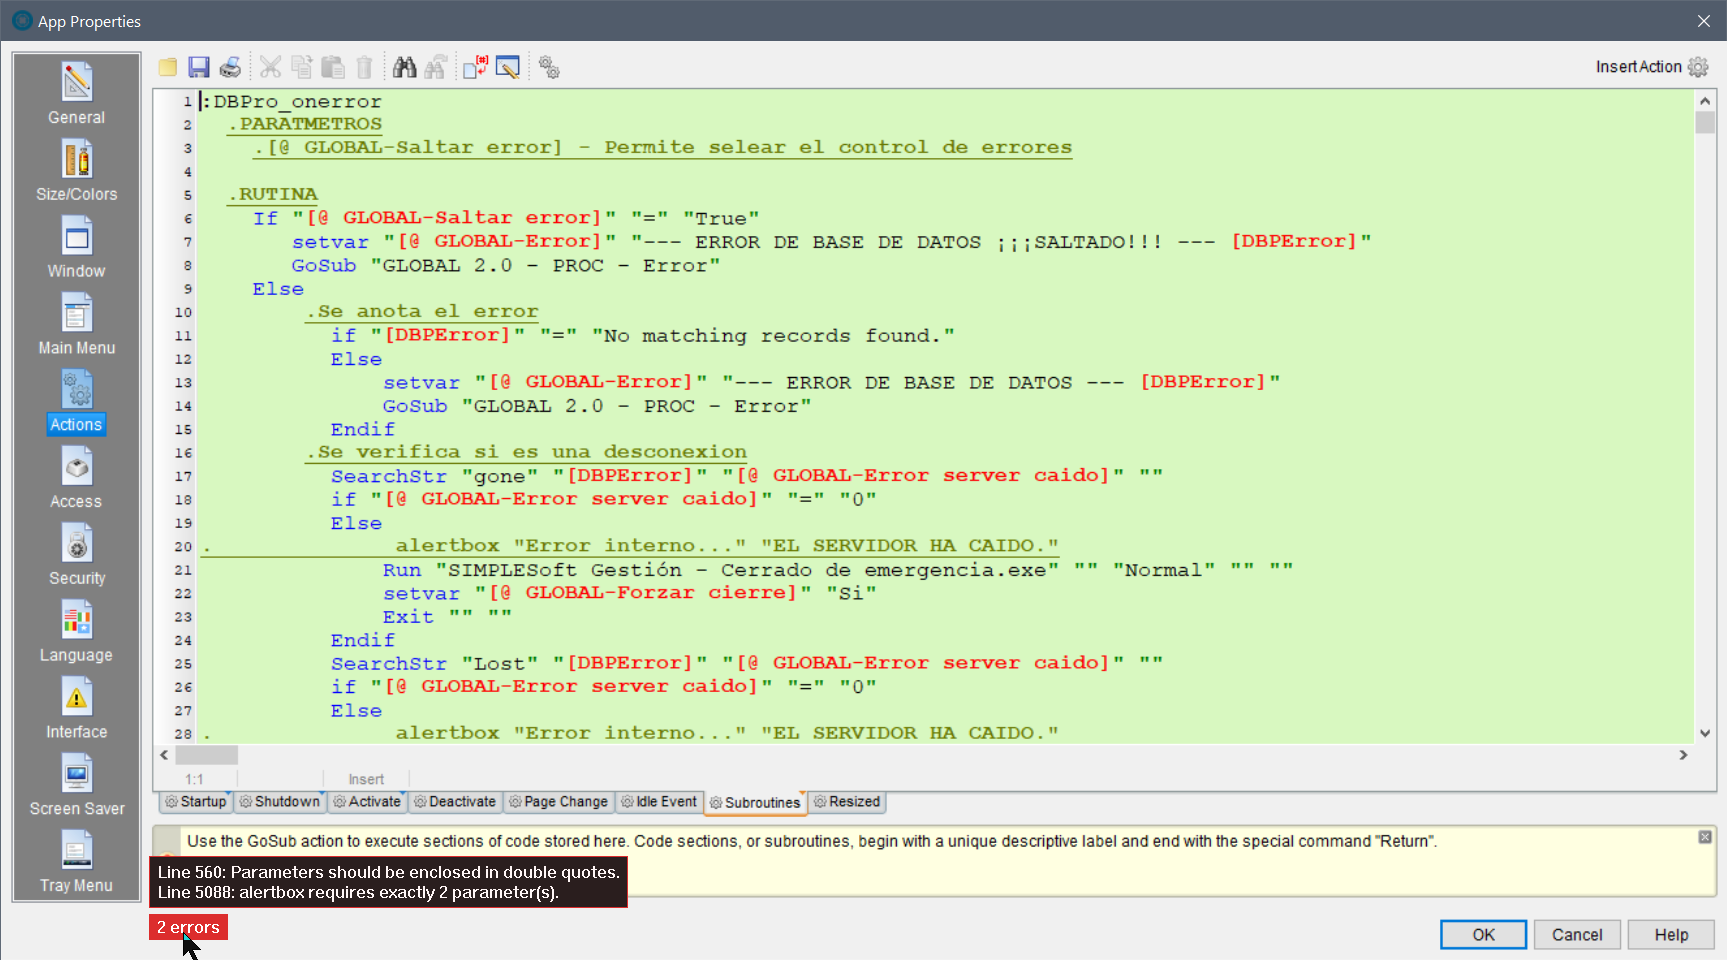Click the open folder toolbar icon
Screen dimensions: 1727x960
pos(168,67)
